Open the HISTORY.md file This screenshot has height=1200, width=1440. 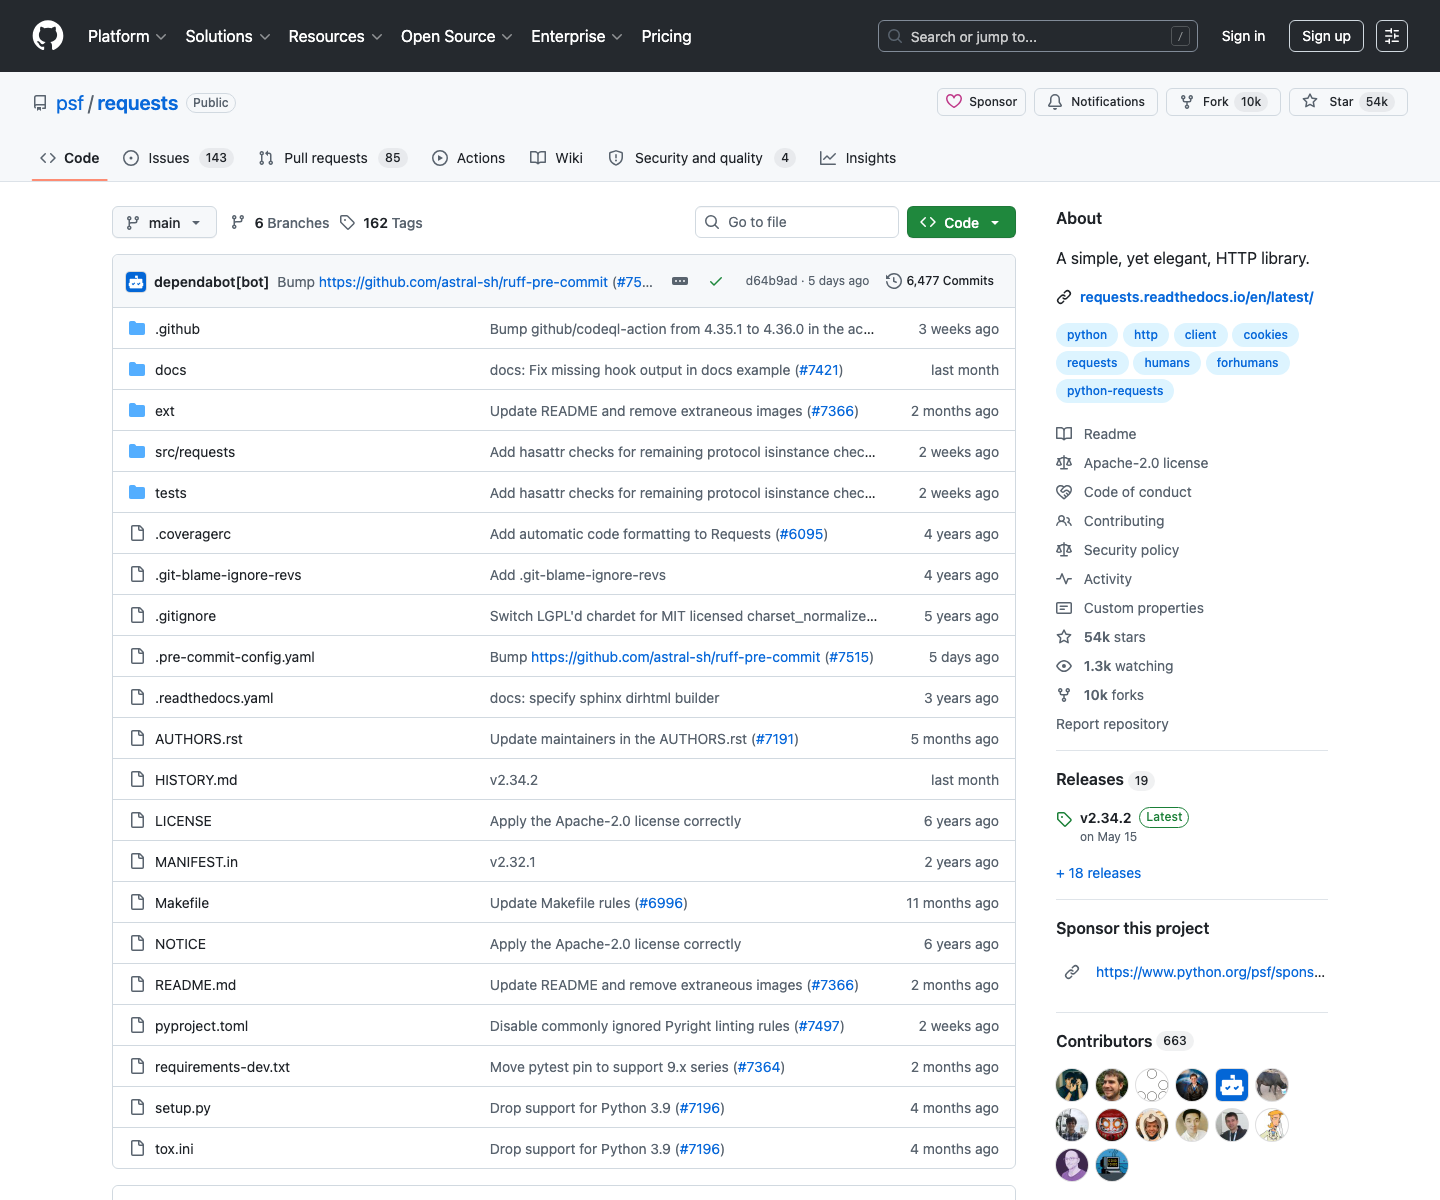[196, 780]
